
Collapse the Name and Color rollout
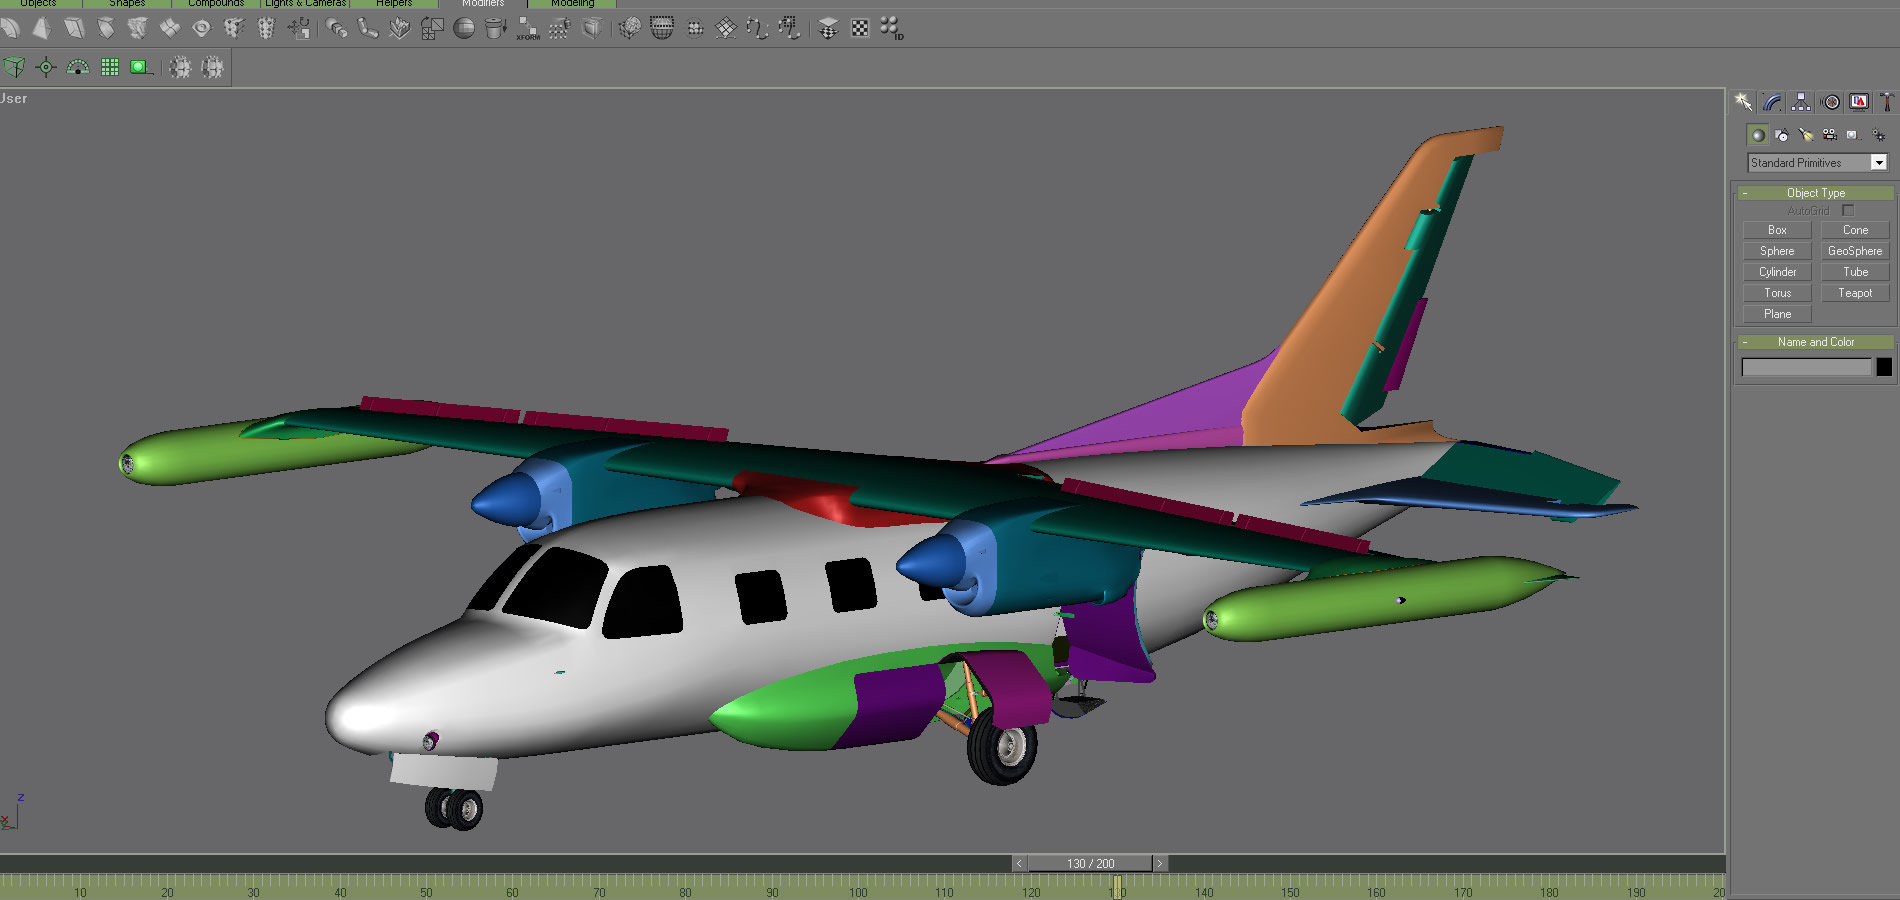[1815, 342]
